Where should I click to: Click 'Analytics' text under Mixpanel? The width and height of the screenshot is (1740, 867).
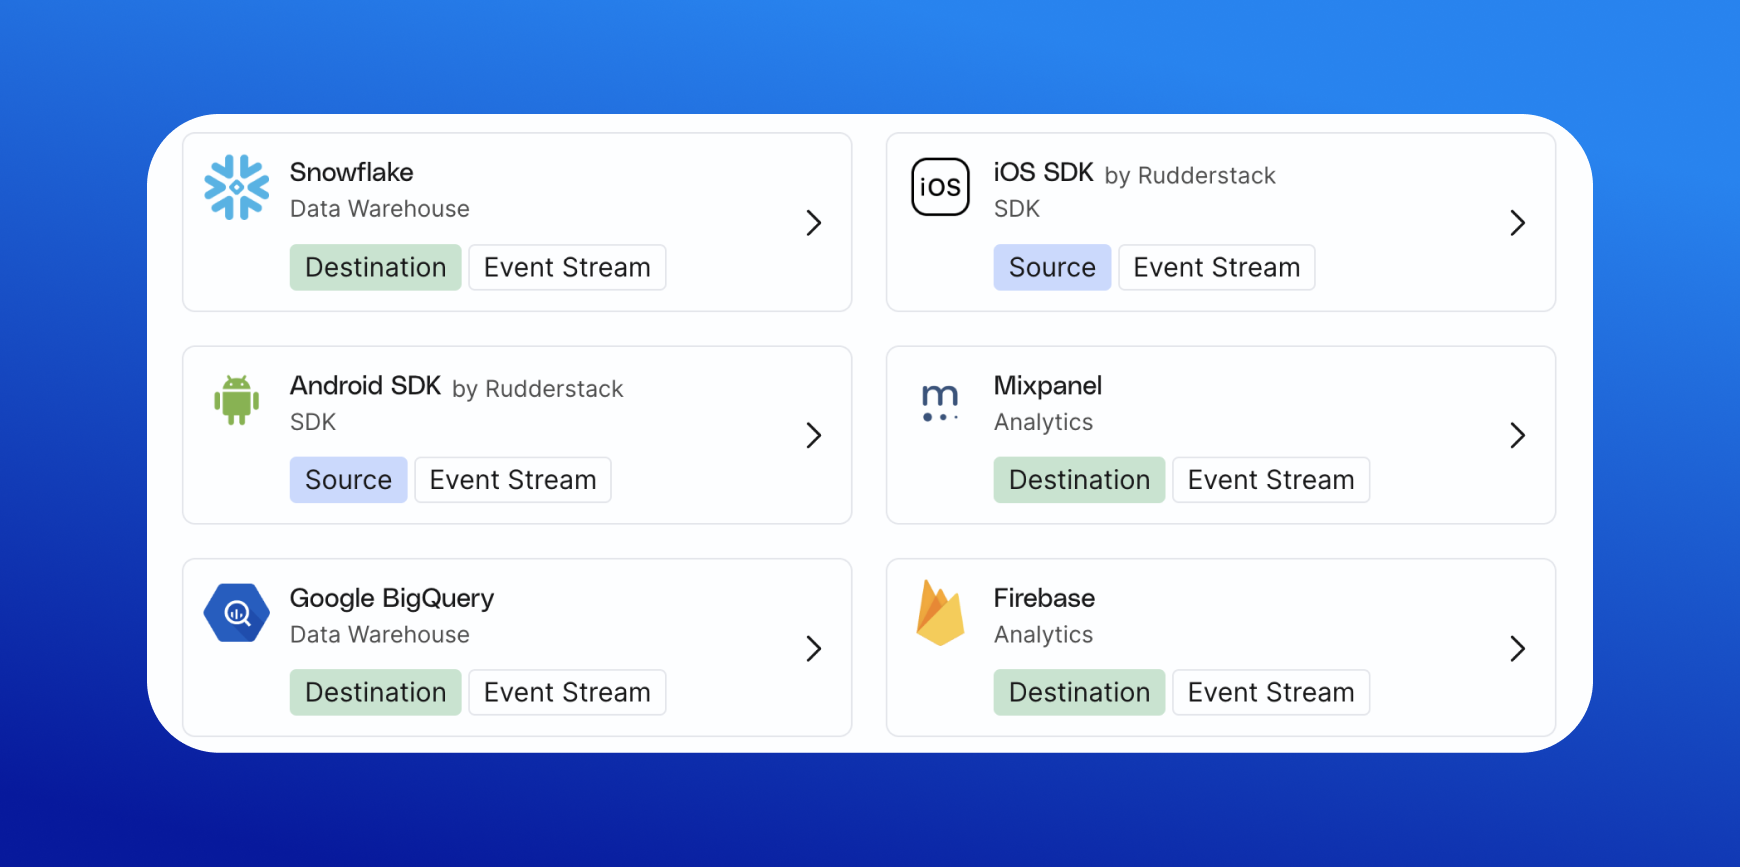tap(1044, 422)
